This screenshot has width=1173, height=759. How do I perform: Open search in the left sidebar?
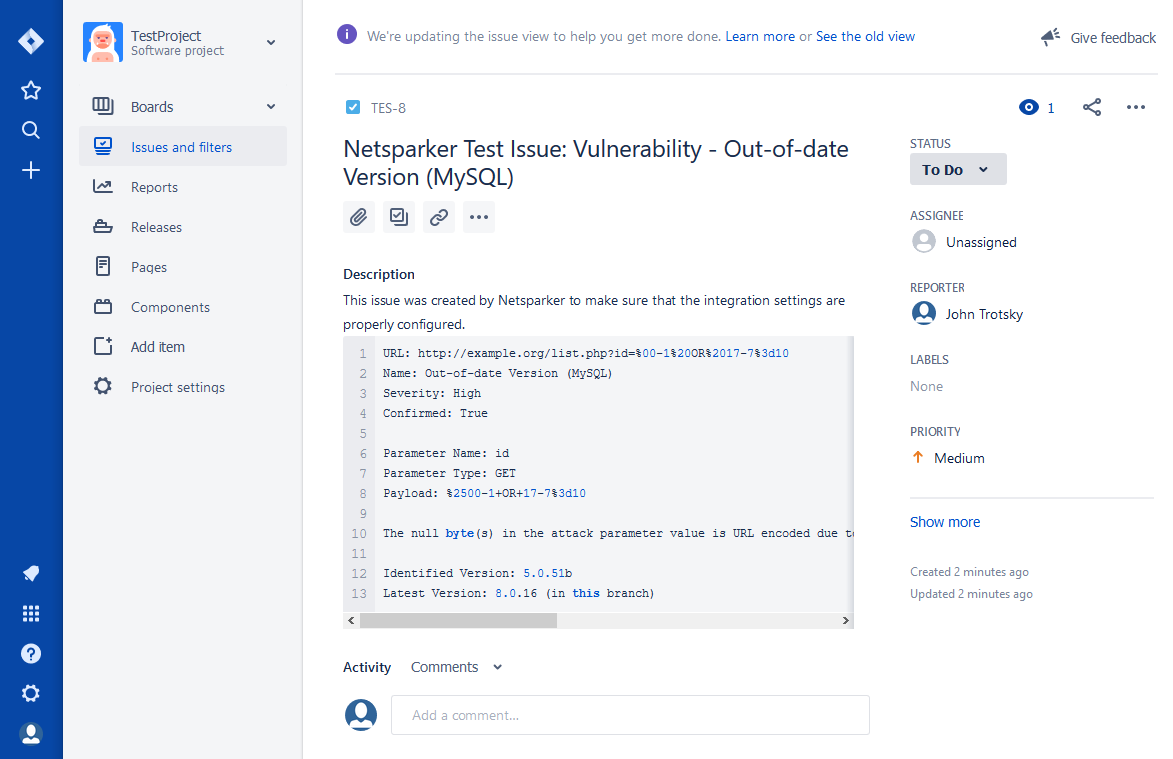[x=31, y=130]
